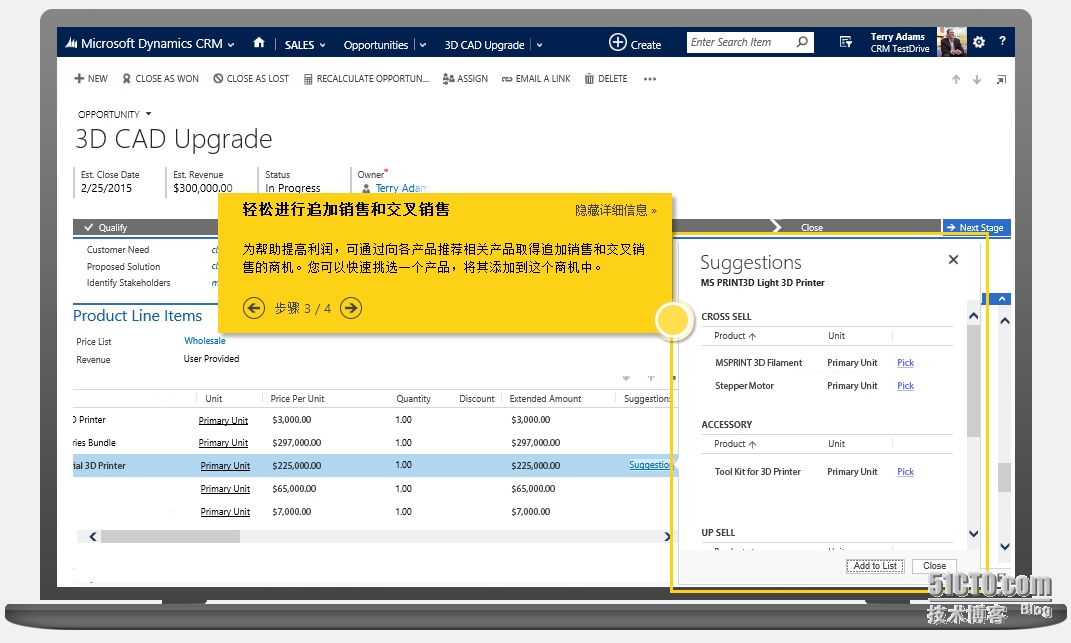Open more commands ellipsis
The image size is (1071, 643).
pyautogui.click(x=650, y=79)
